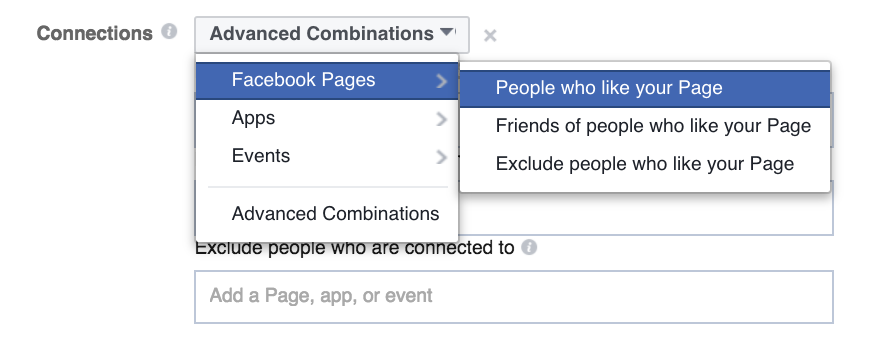Open the Advanced Combinations dropdown button
Image resolution: width=880 pixels, height=360 pixels.
(332, 35)
